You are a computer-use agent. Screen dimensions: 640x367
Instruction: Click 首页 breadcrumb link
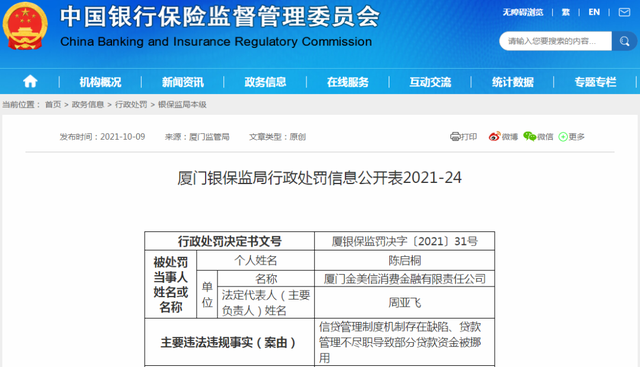53,105
